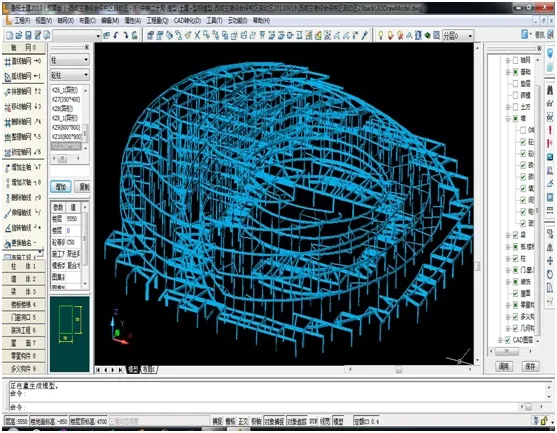
Task: Click the binoculars icon in right sidebar
Action: pyautogui.click(x=550, y=89)
